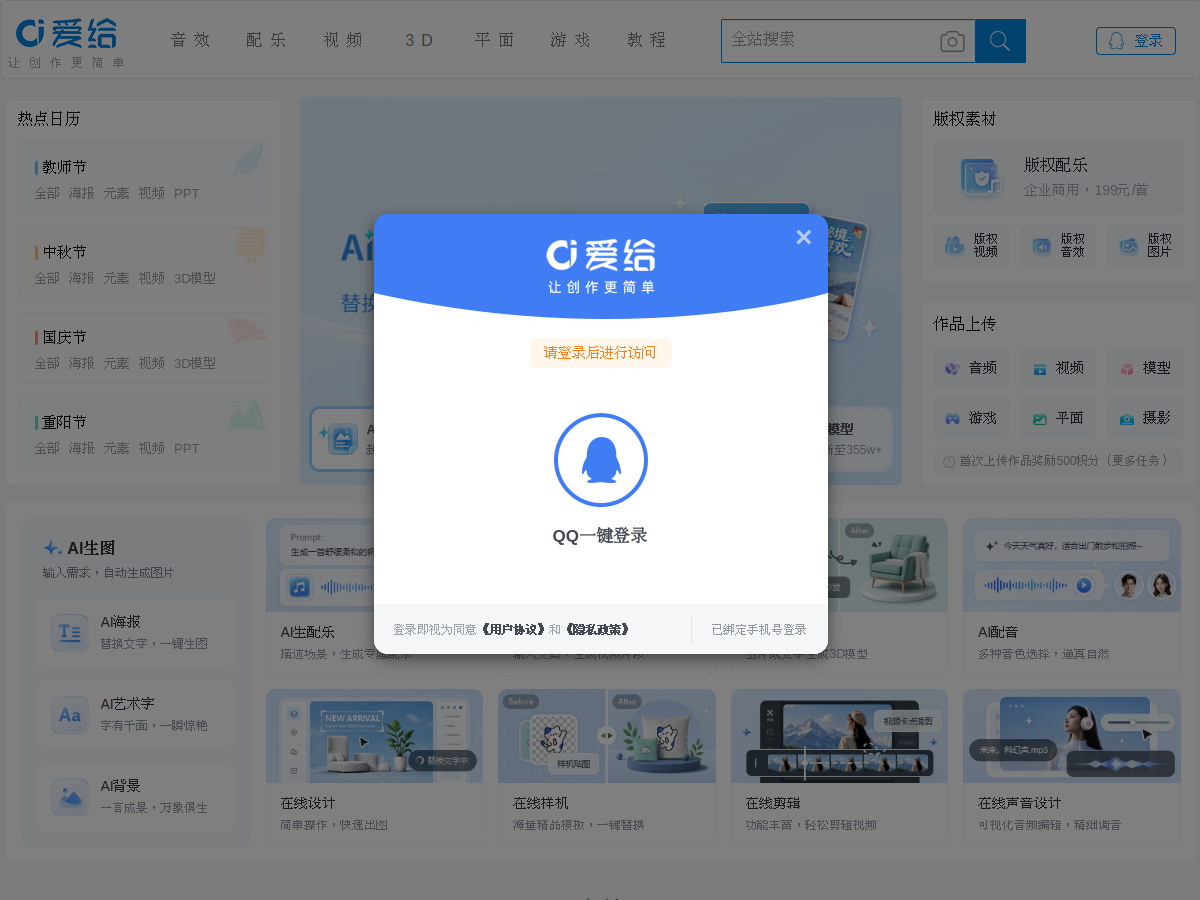Screen dimensions: 1200x900
Task: Open the 音效 menu
Action: (x=191, y=40)
